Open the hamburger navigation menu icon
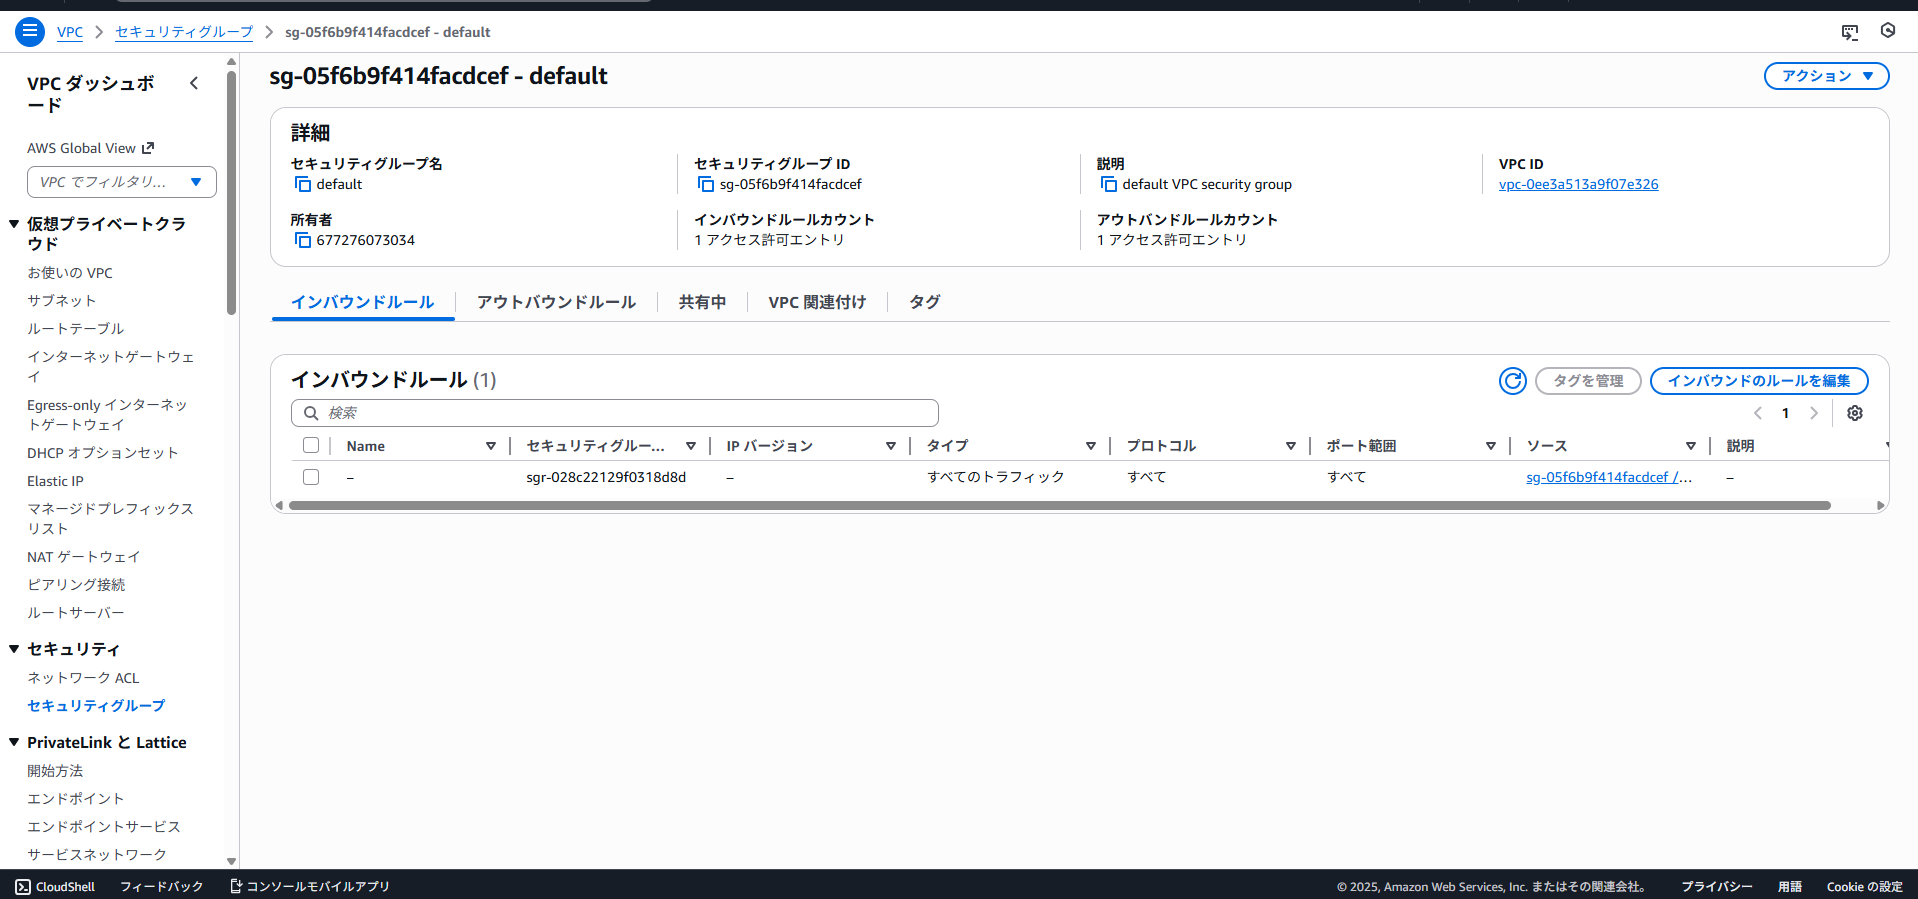 (30, 32)
